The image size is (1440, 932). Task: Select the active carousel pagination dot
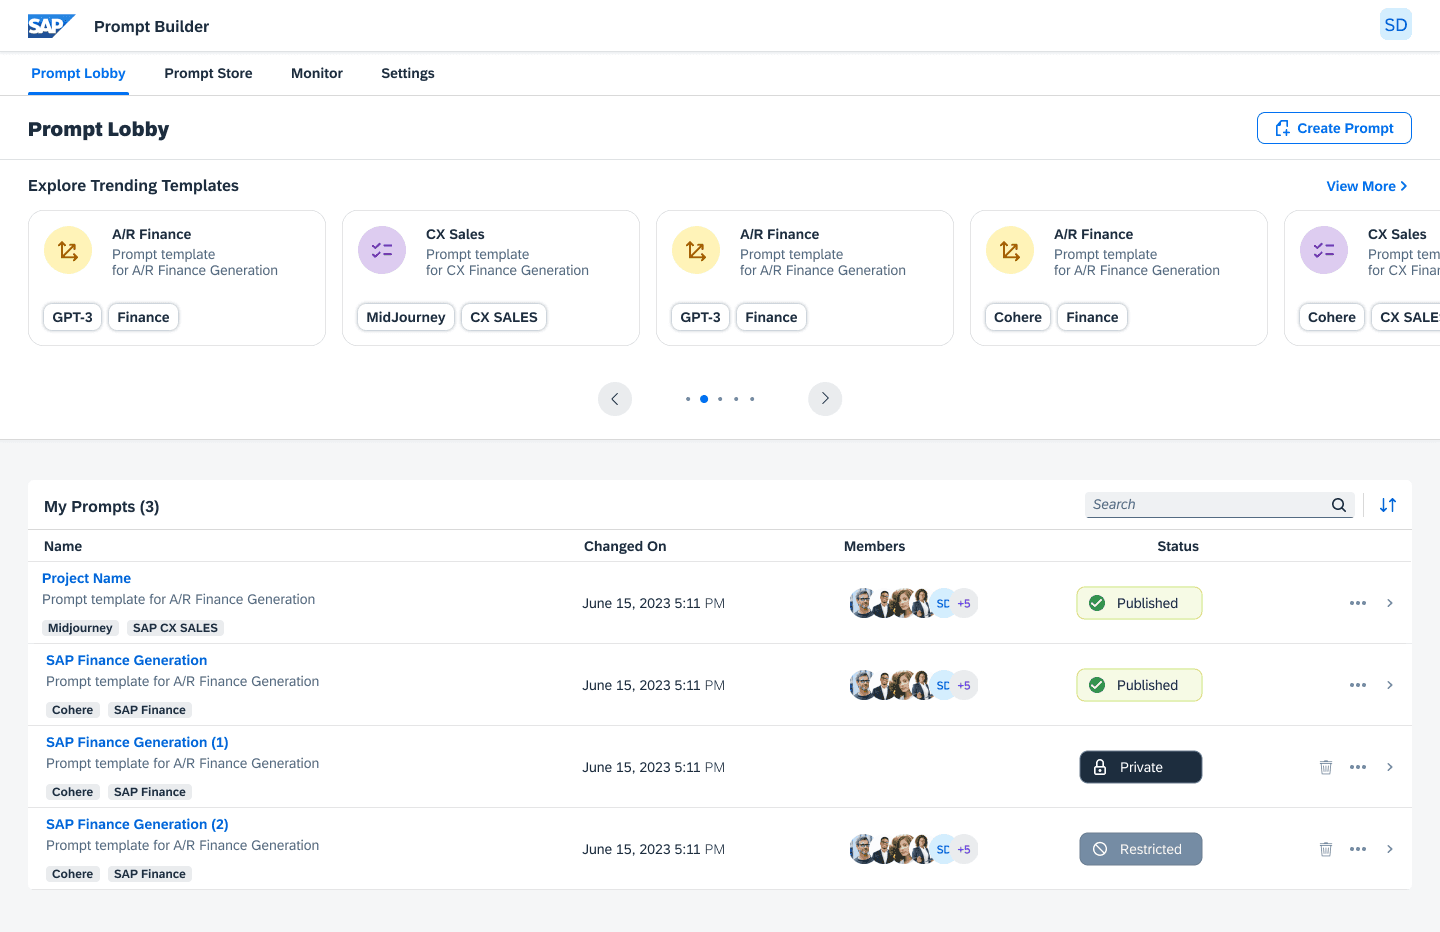click(704, 399)
